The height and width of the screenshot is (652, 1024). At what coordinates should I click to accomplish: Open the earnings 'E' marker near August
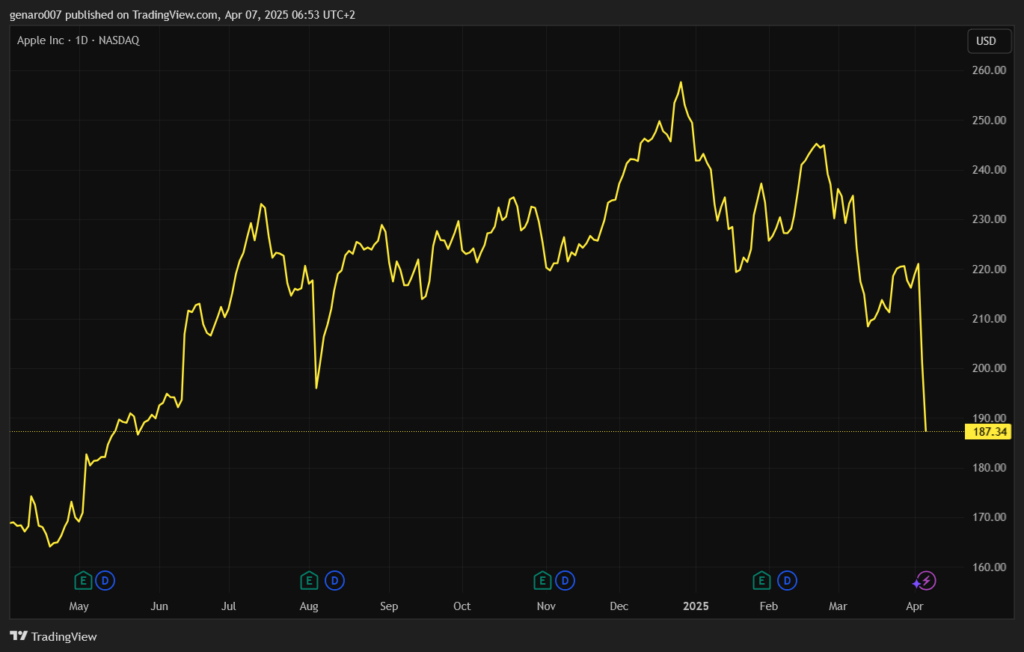pyautogui.click(x=310, y=580)
